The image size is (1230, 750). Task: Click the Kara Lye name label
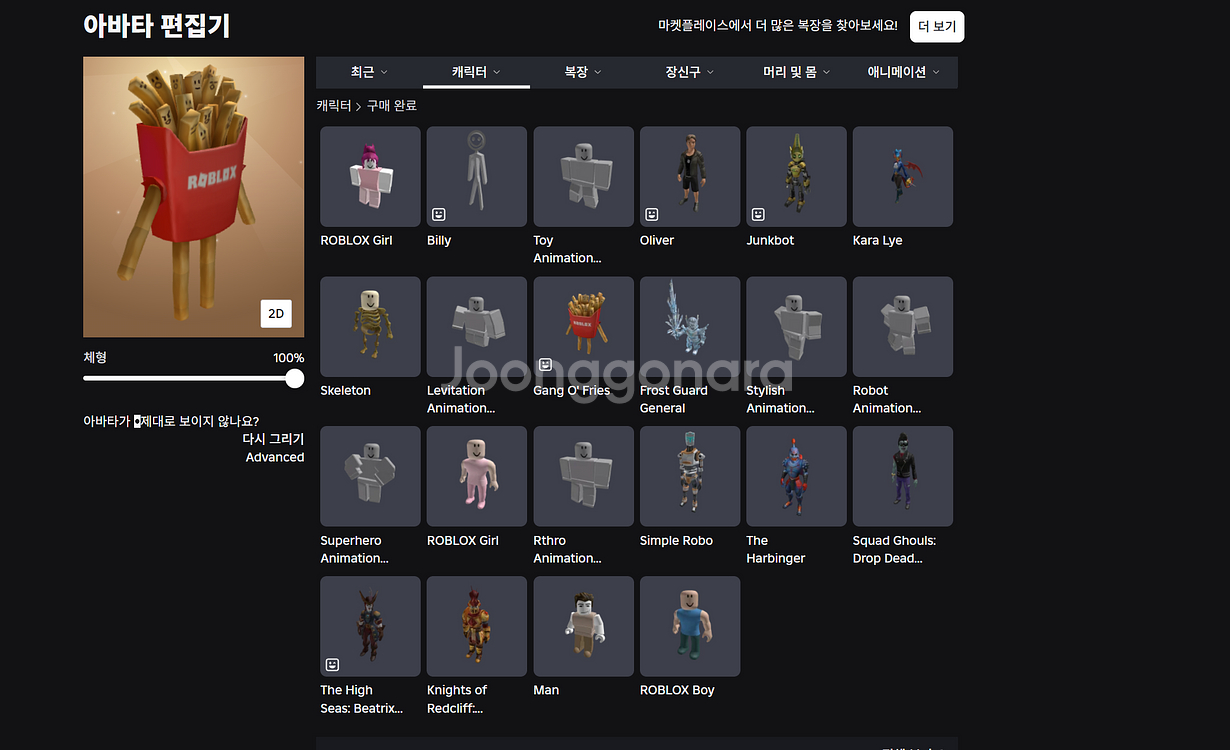coord(878,241)
